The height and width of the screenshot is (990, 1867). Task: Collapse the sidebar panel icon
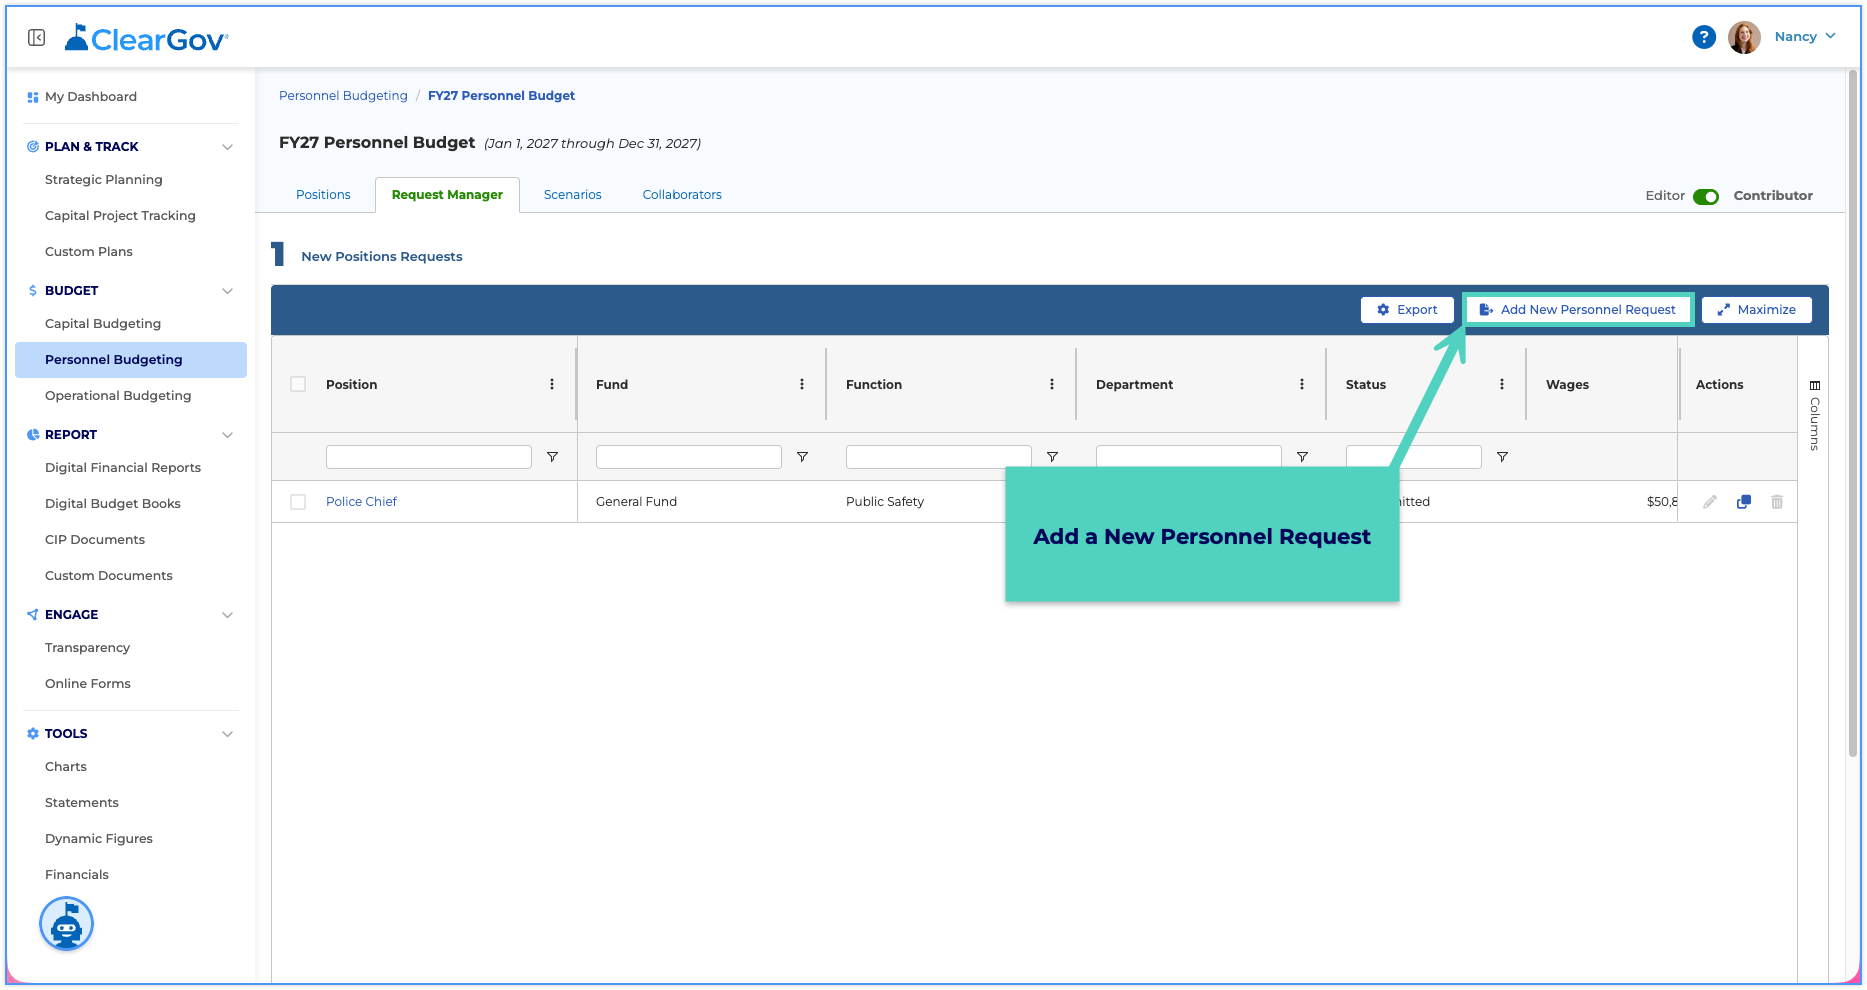point(37,37)
